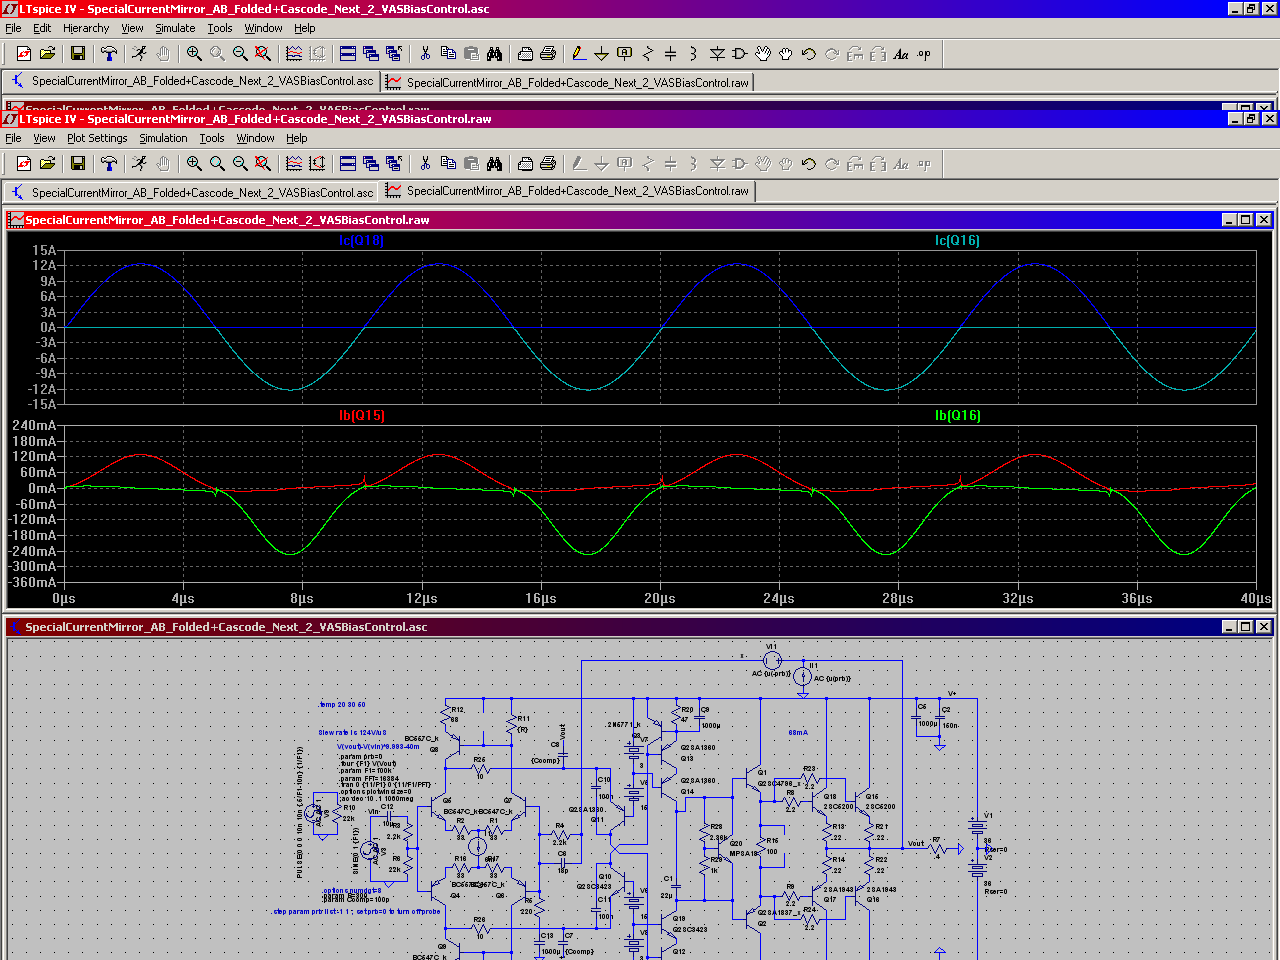Click Run simulation icon in .raw window toolbar
The width and height of the screenshot is (1280, 960).
[139, 163]
